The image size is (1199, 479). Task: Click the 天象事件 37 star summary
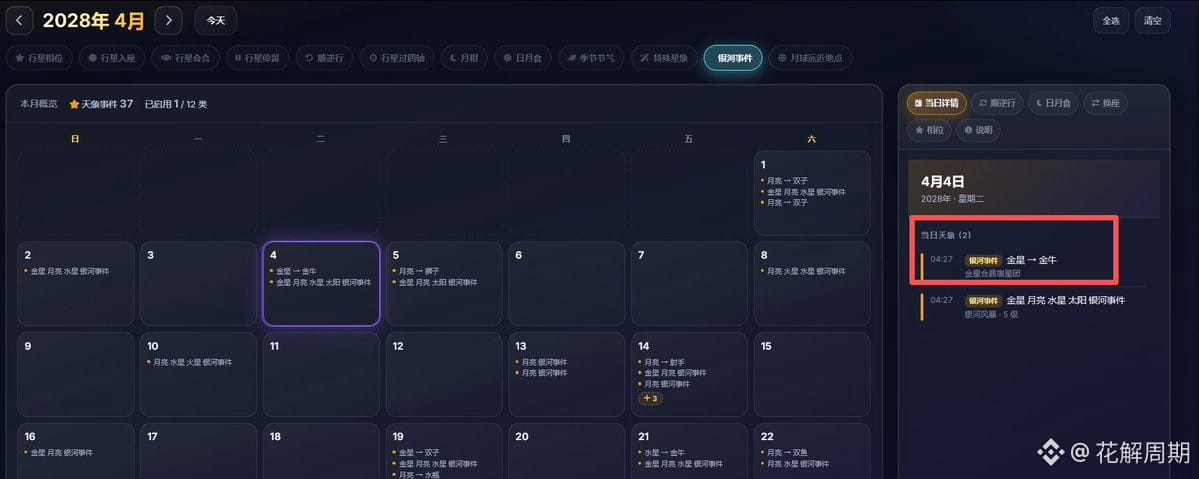point(101,104)
